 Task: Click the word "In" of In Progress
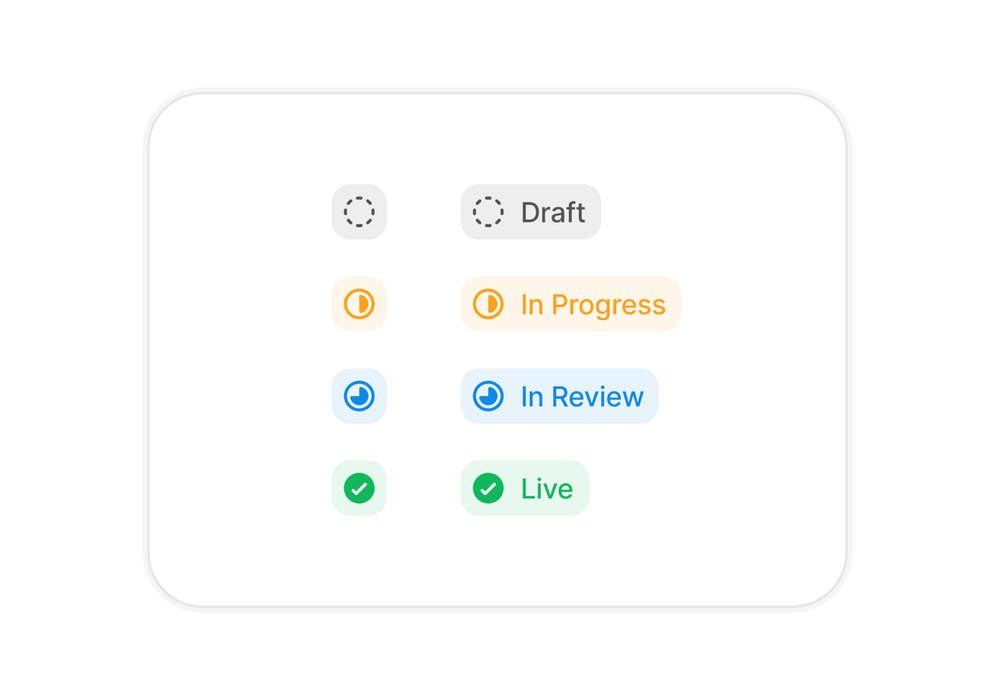532,305
